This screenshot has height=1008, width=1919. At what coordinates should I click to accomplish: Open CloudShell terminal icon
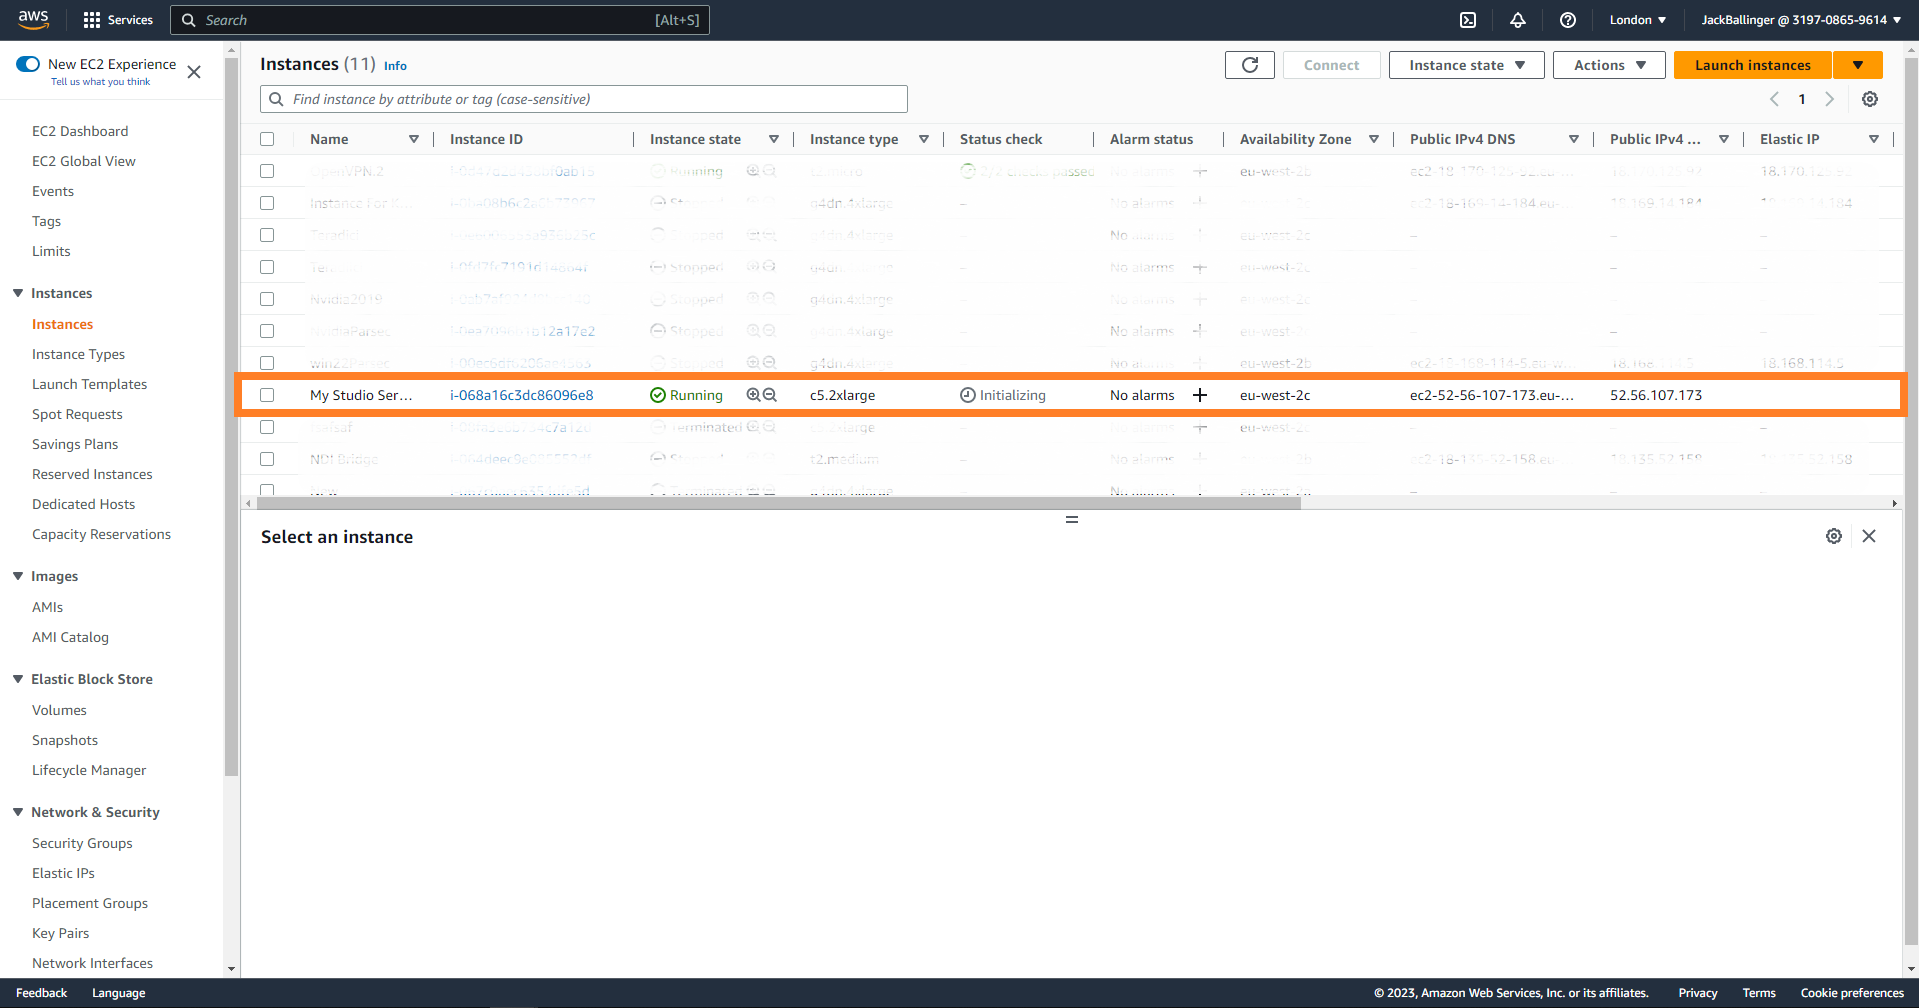(x=1468, y=20)
